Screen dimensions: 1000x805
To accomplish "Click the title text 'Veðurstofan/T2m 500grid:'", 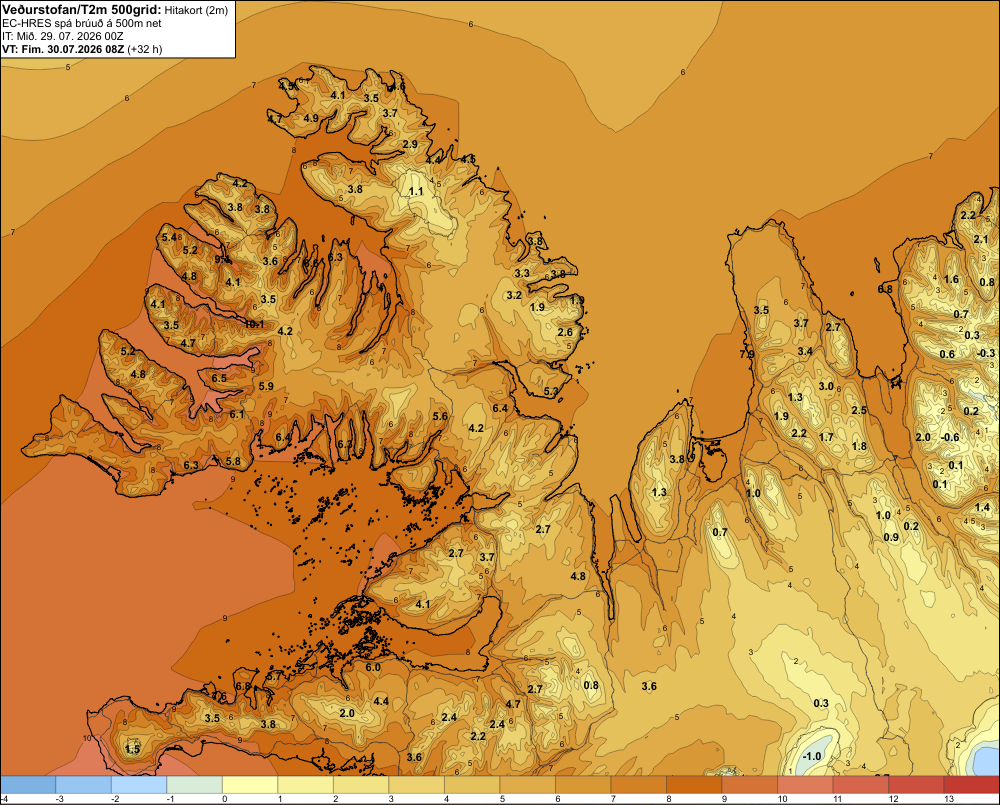I will pyautogui.click(x=82, y=9).
